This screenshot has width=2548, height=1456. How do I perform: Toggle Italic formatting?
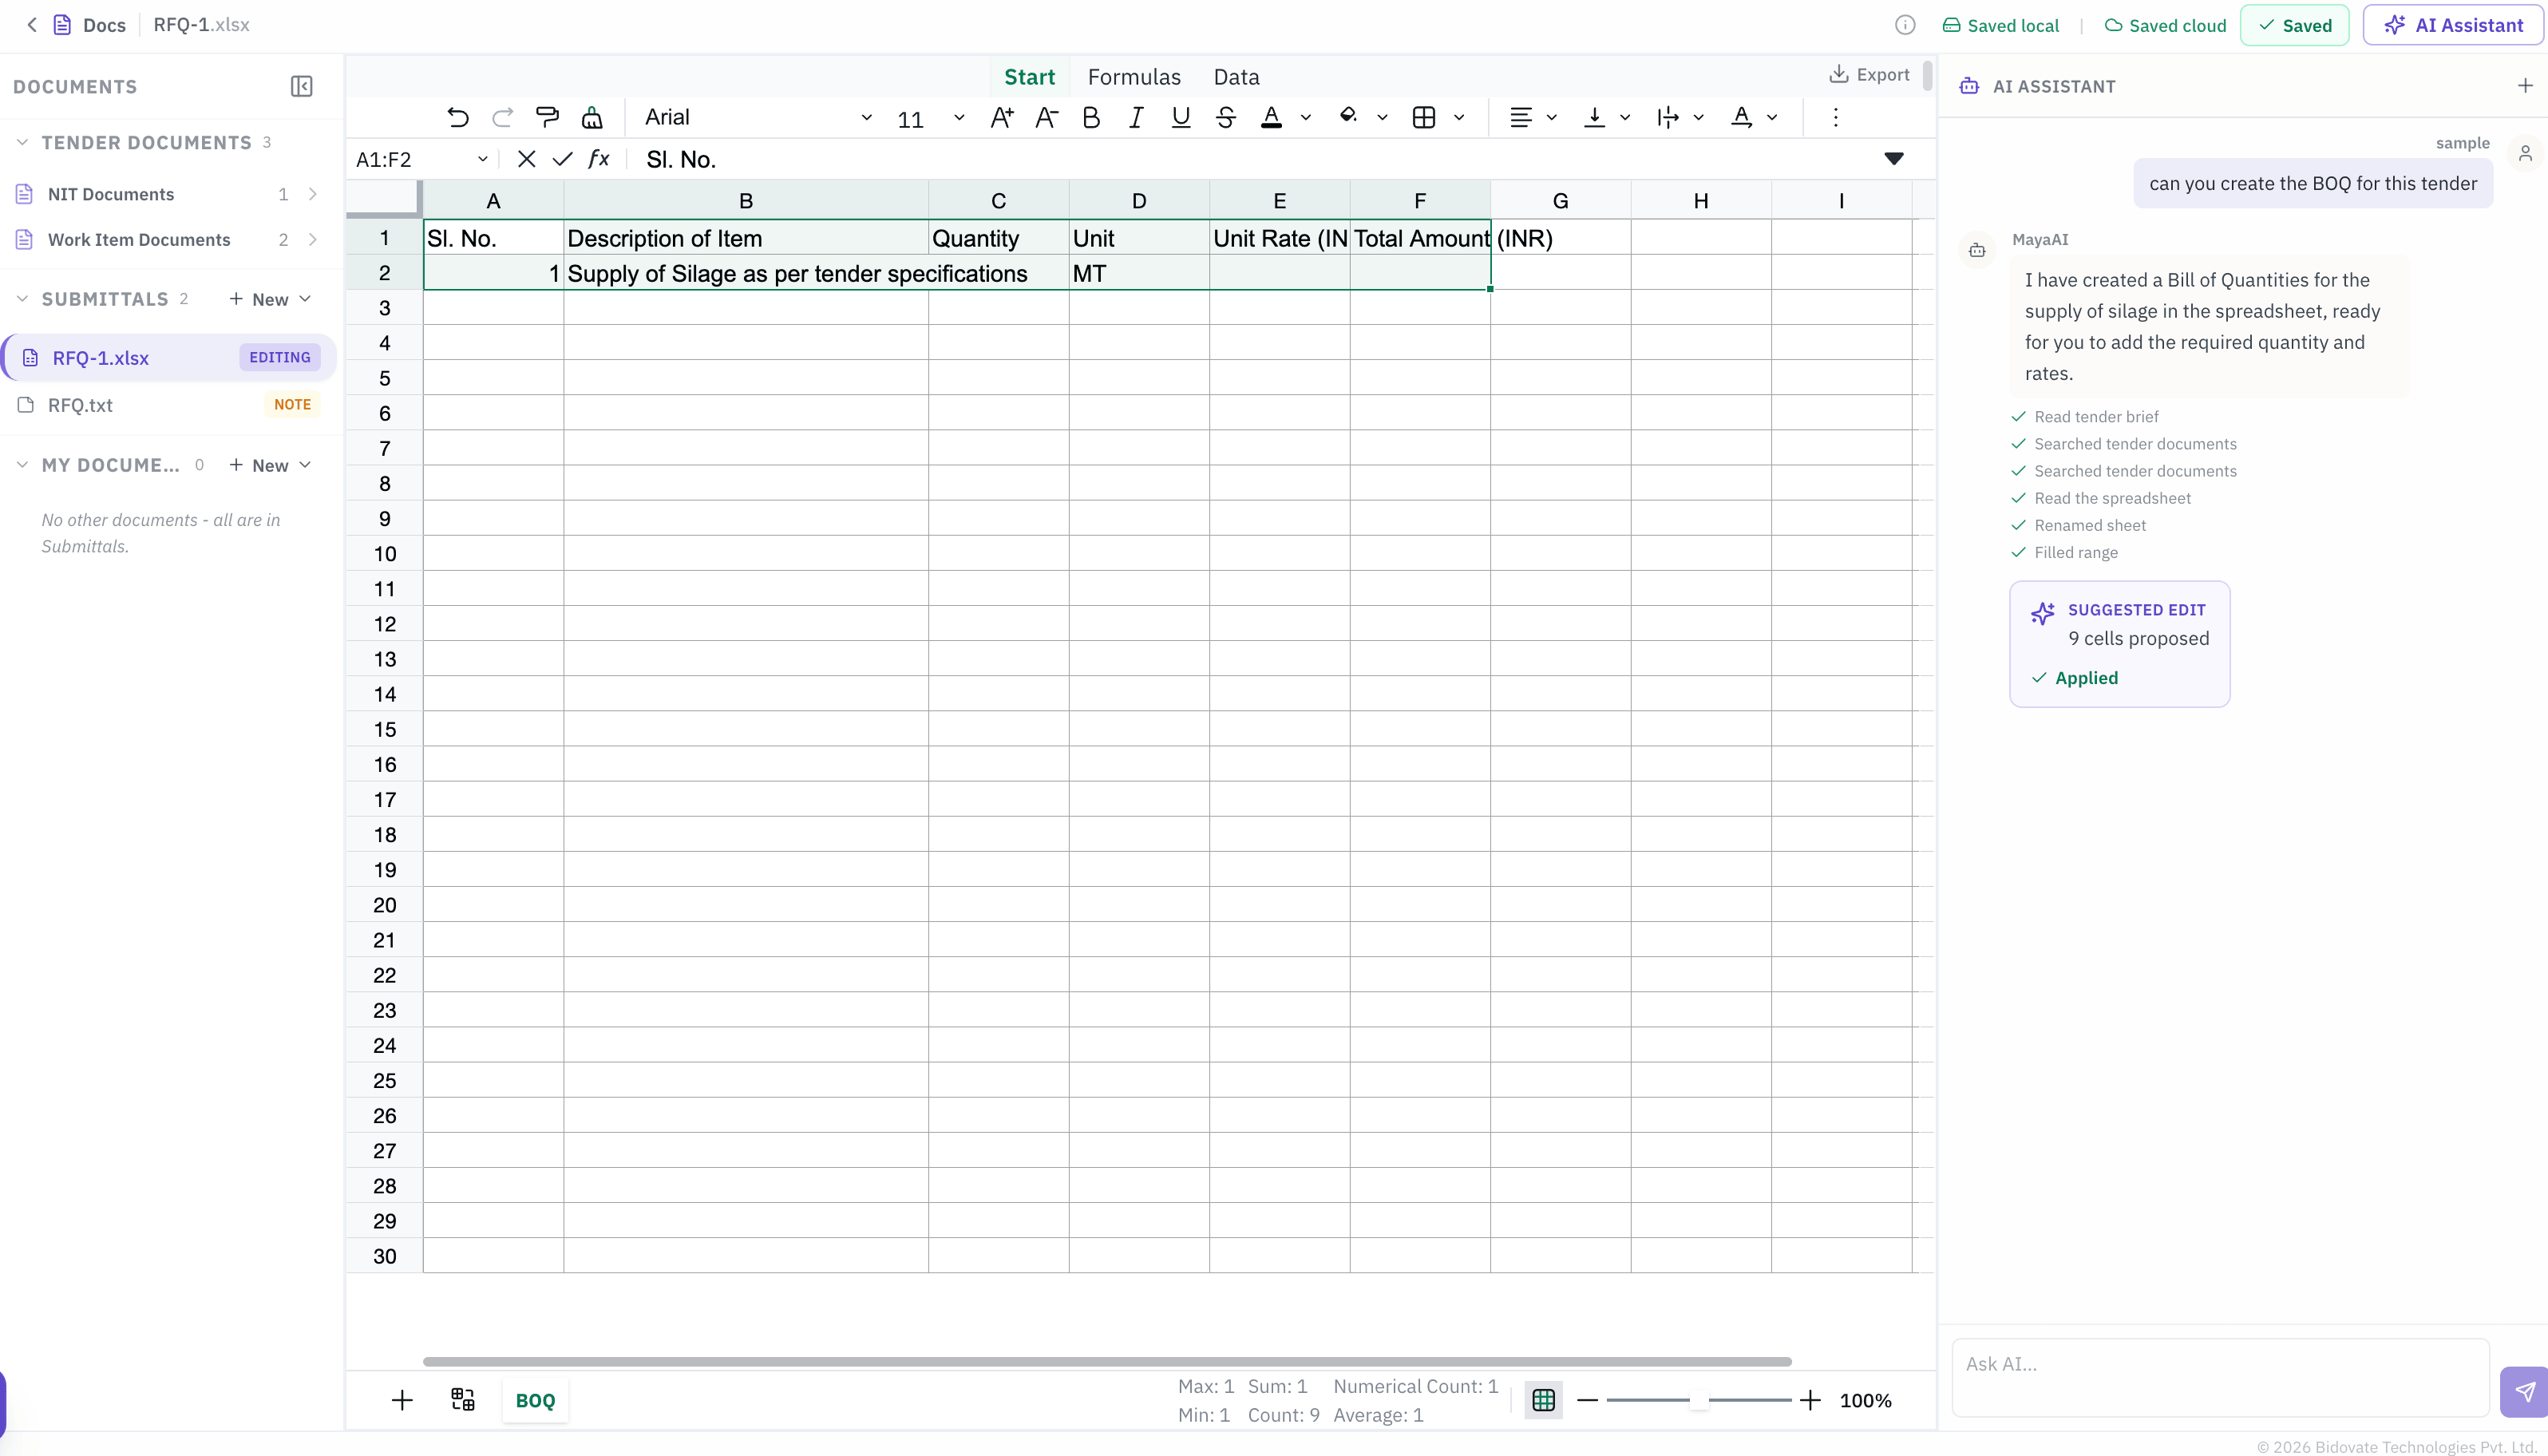point(1136,118)
